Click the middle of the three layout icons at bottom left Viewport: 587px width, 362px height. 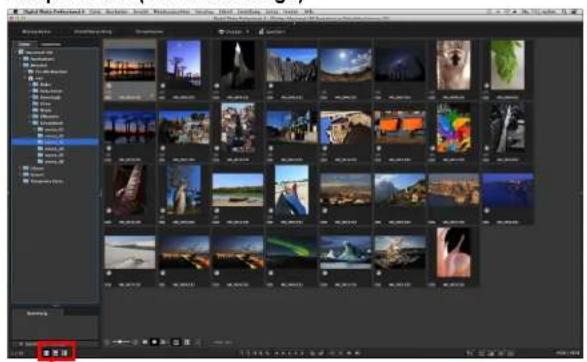pyautogui.click(x=55, y=353)
